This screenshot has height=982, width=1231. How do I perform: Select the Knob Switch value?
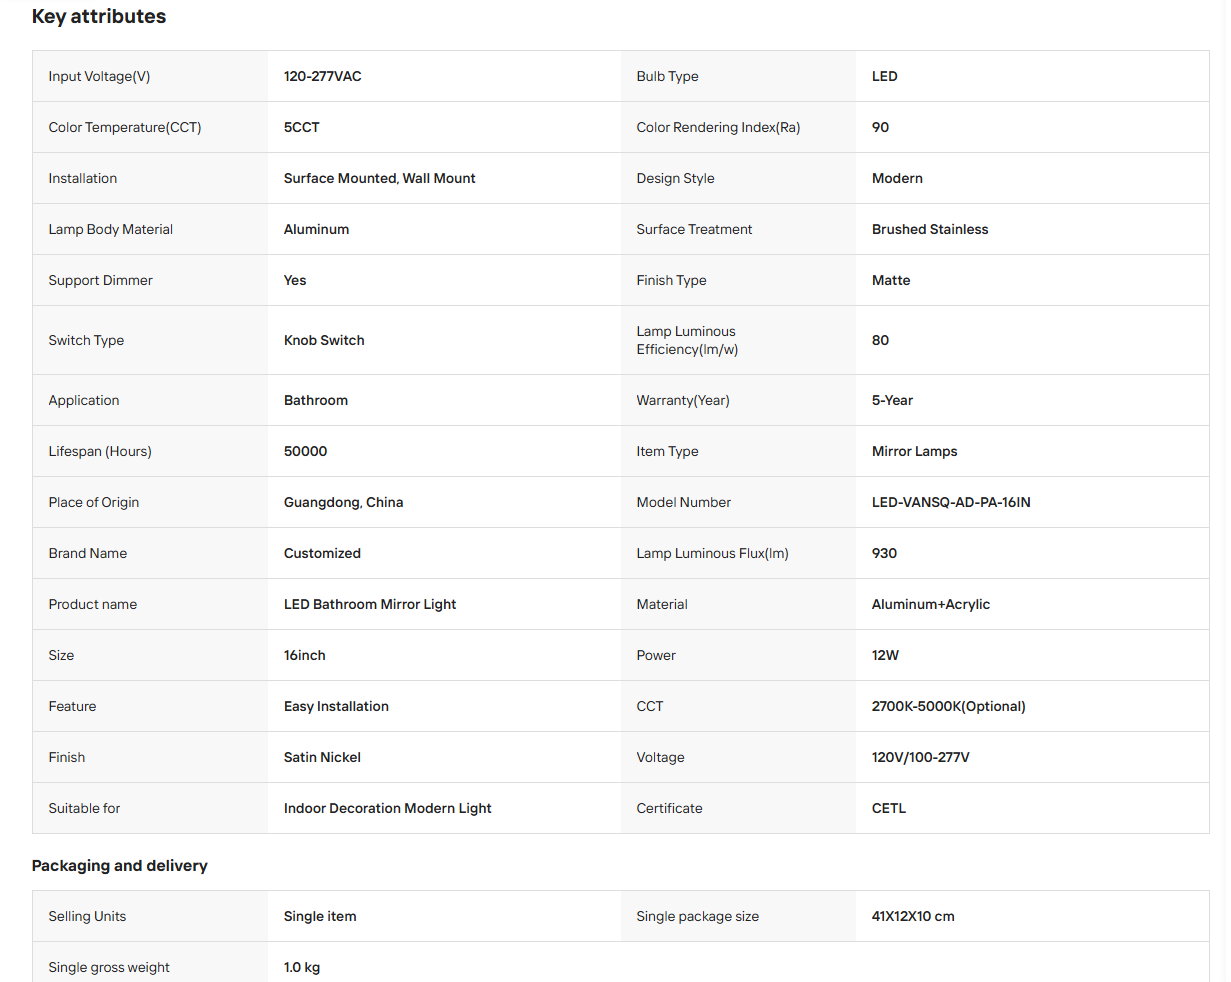[x=324, y=340]
